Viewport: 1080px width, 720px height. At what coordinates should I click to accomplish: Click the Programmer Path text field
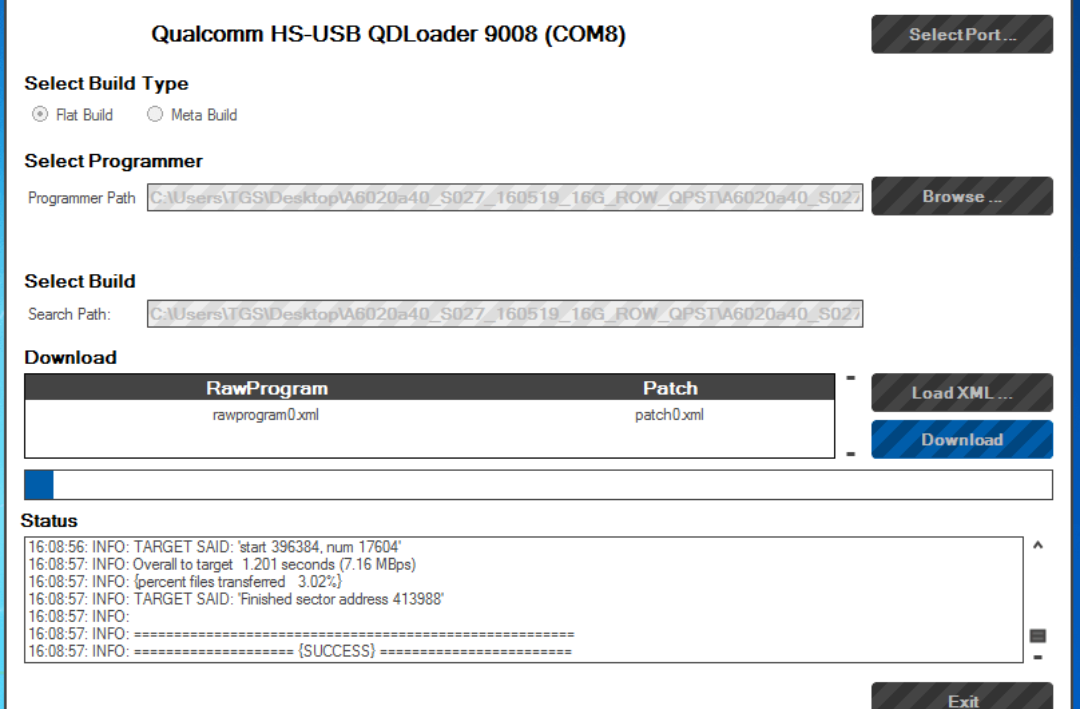[505, 198]
